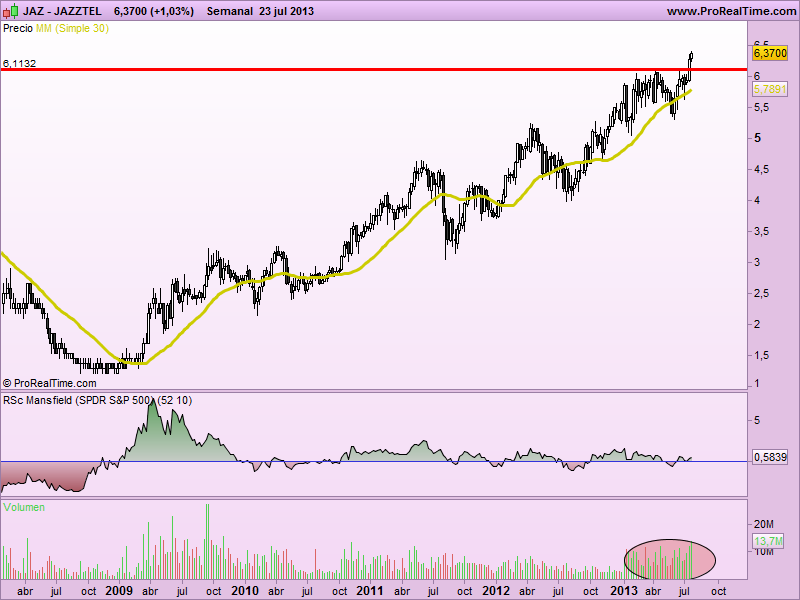Viewport: 800px width, 600px height.
Task: Click the quote 6,3700 (+1,03%) in header
Action: 154,11
